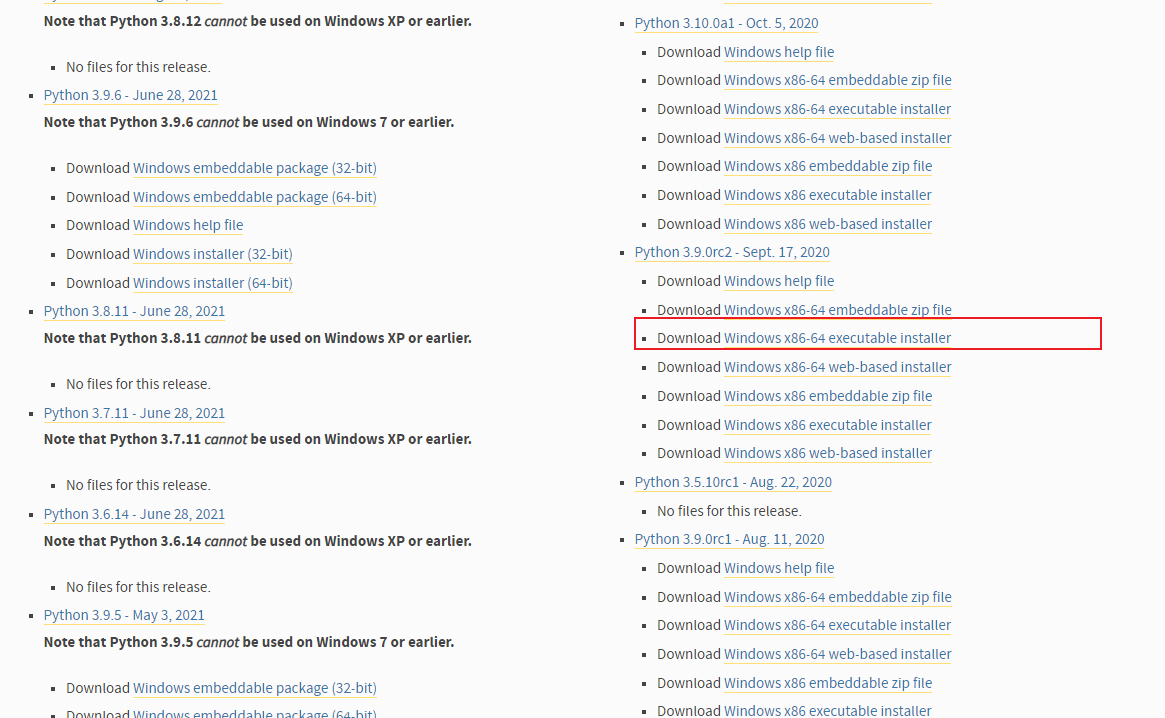Image resolution: width=1165 pixels, height=718 pixels.
Task: Download Windows help file for Python 3.9.6
Action: 188,225
